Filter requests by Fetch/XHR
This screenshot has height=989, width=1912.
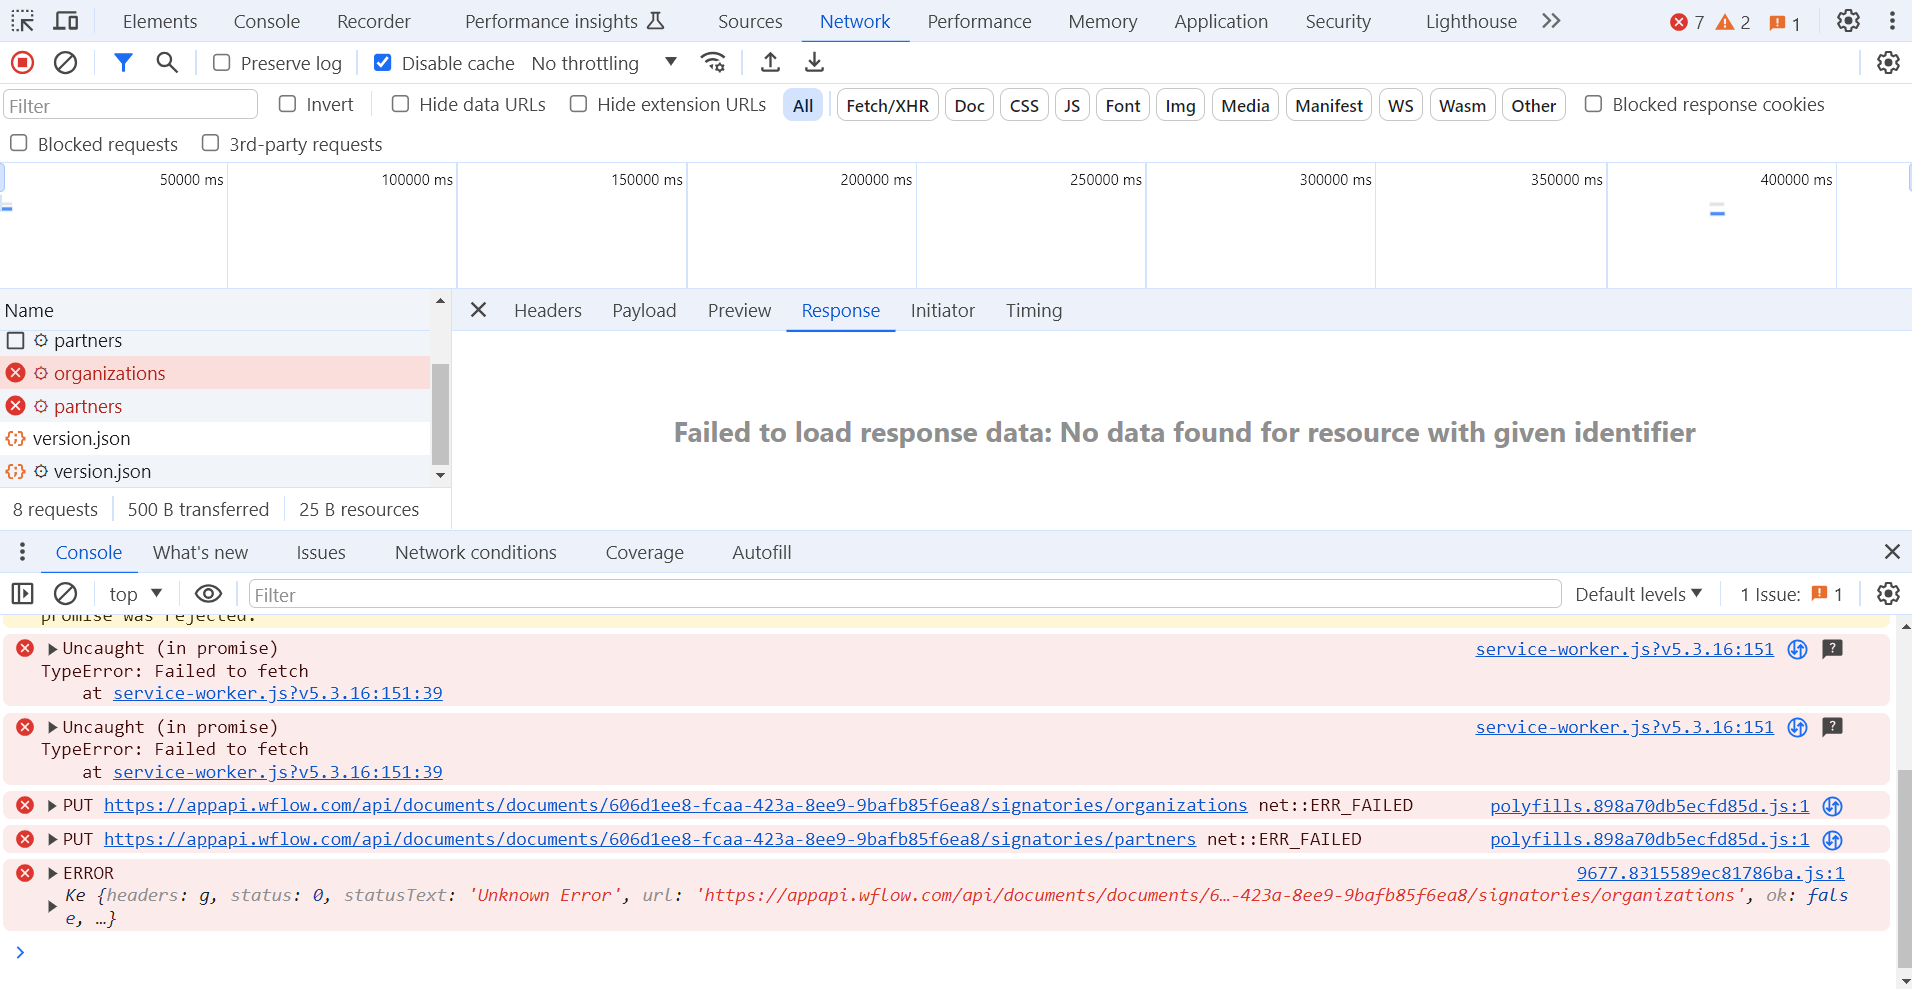tap(886, 104)
